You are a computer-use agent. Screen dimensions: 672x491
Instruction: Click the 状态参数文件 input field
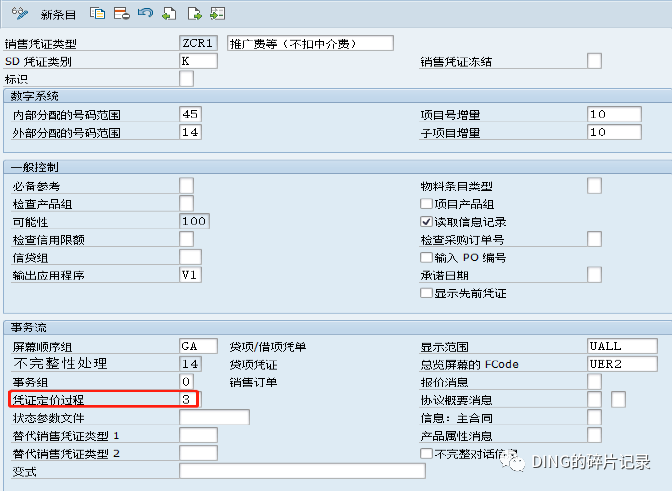point(214,417)
